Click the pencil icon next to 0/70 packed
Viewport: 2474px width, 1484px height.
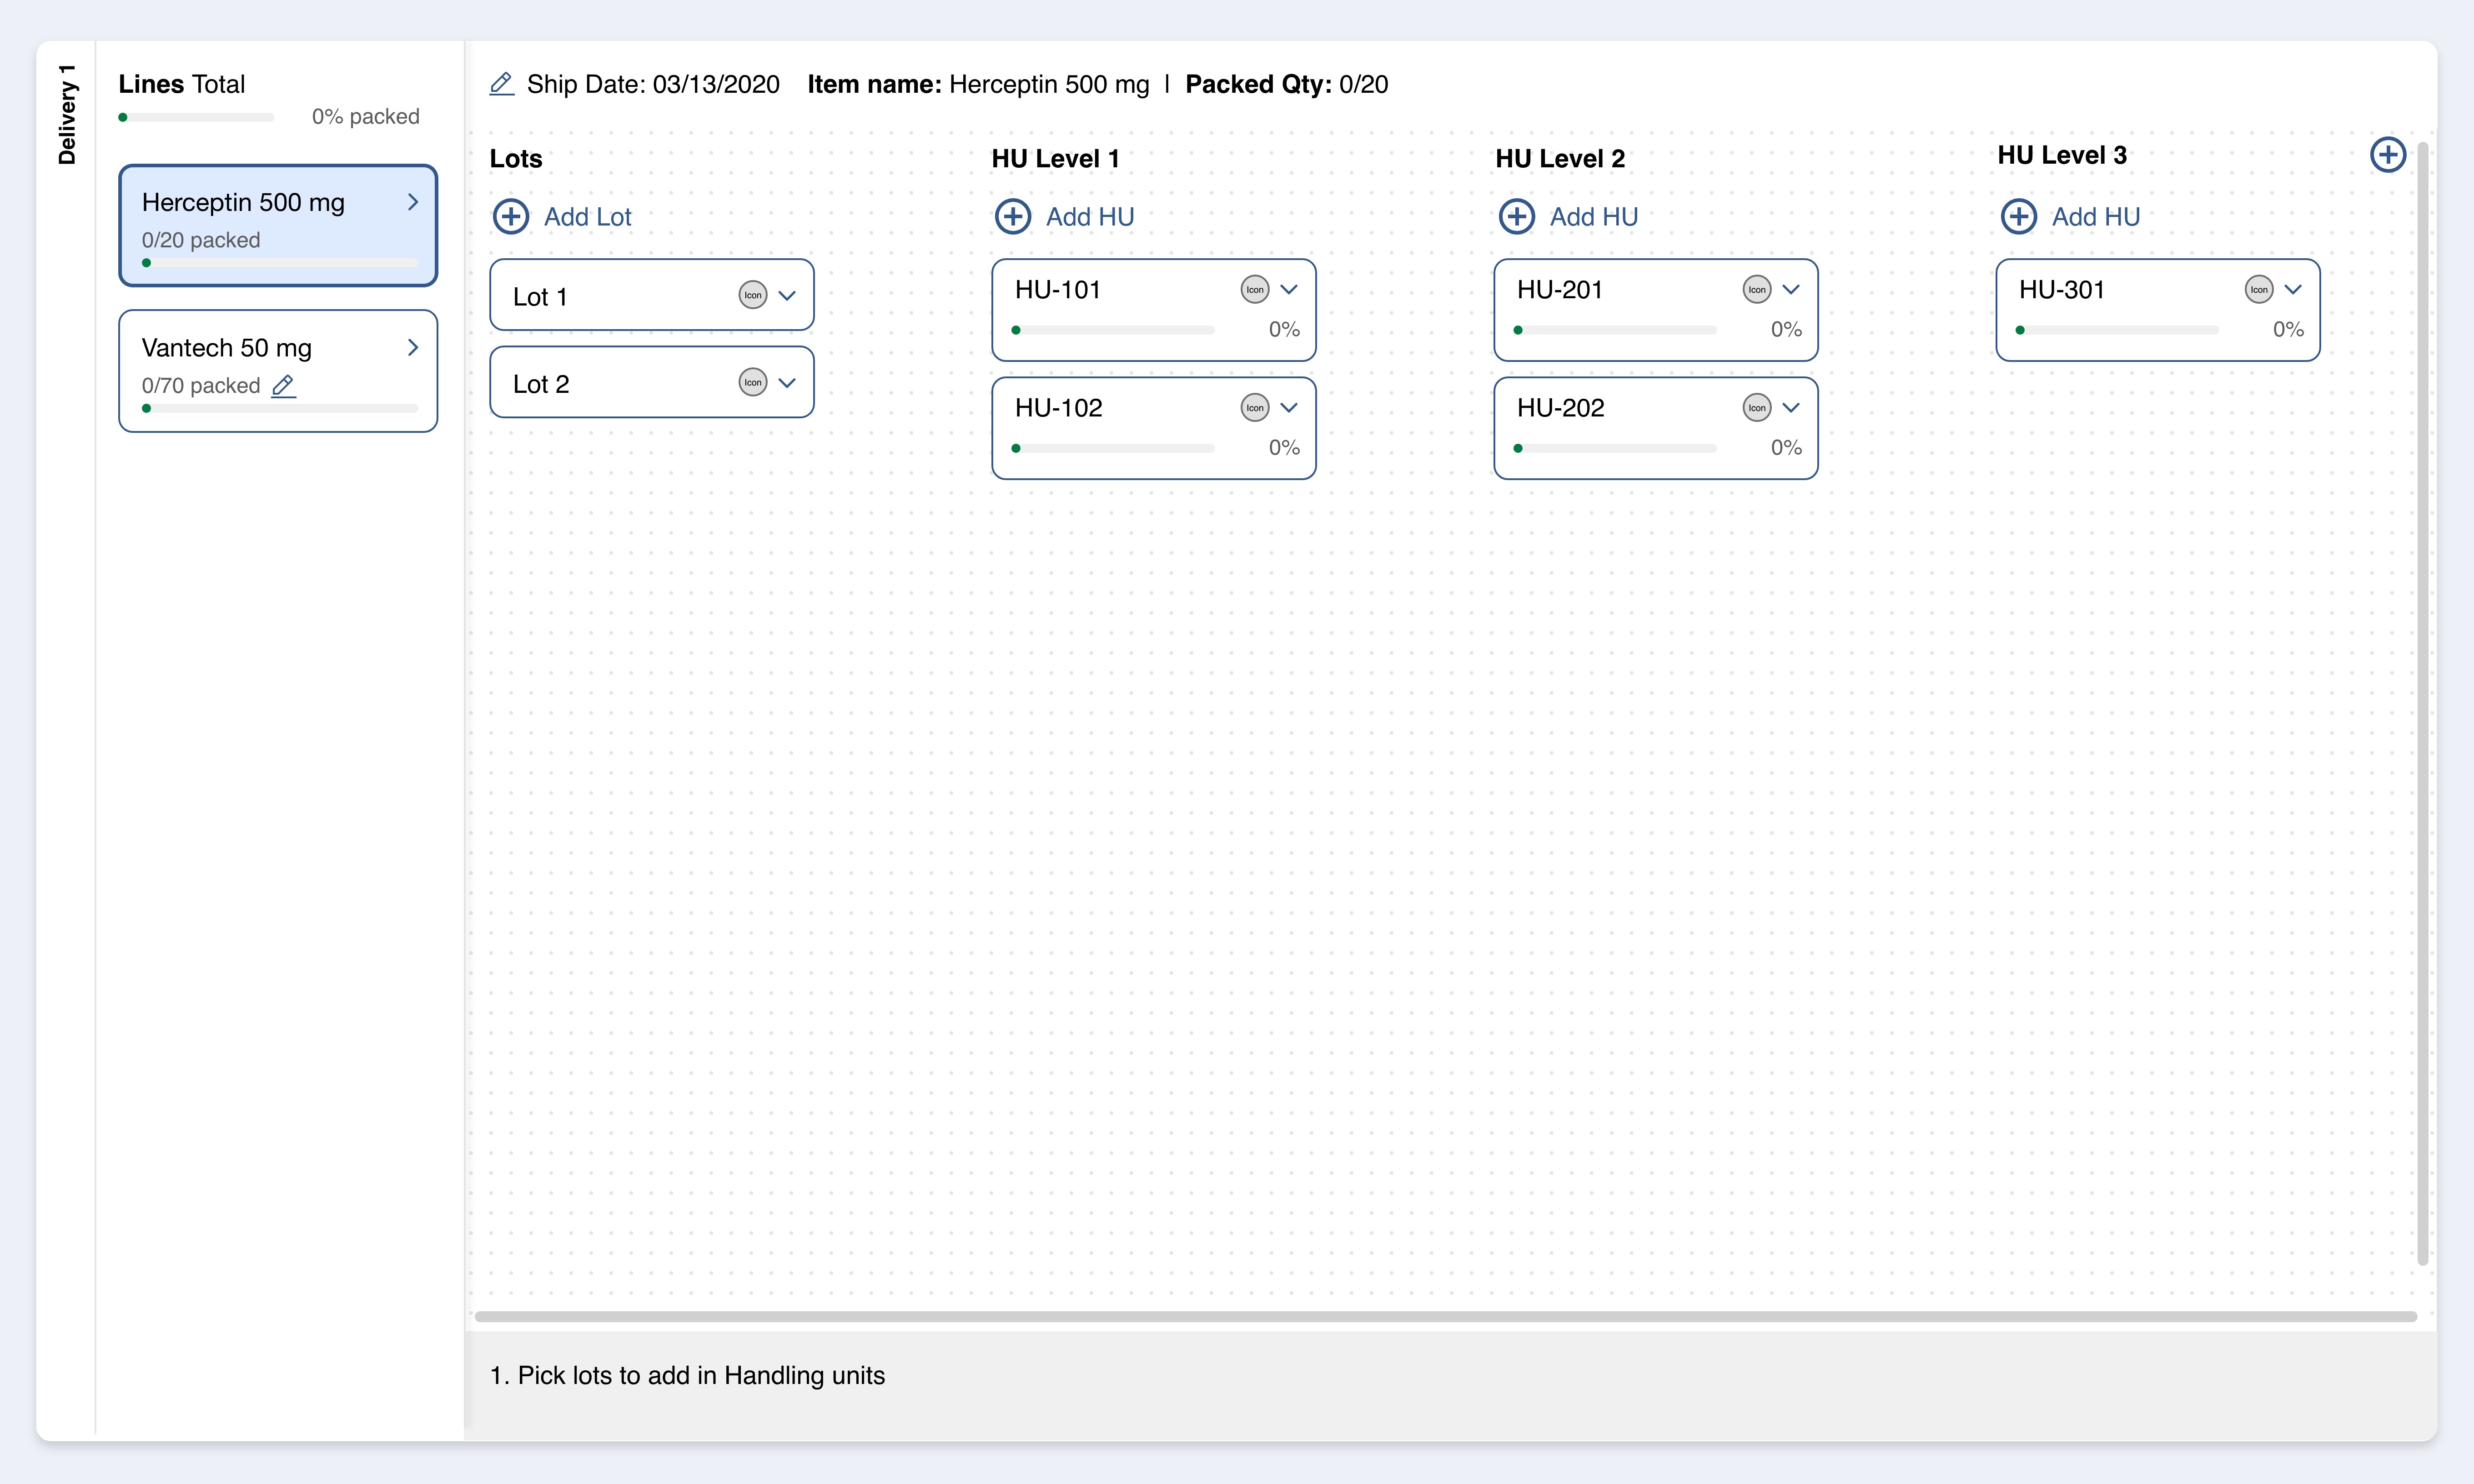click(284, 386)
